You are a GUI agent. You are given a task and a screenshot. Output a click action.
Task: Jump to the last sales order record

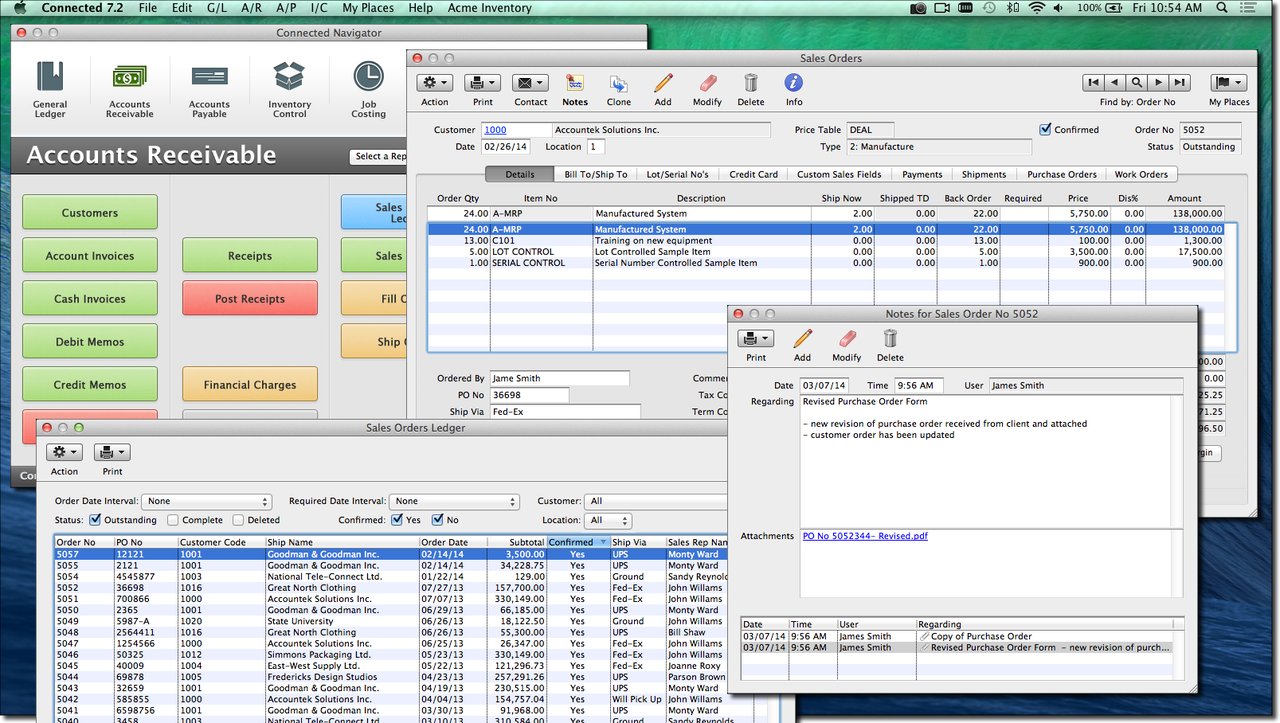(1180, 83)
